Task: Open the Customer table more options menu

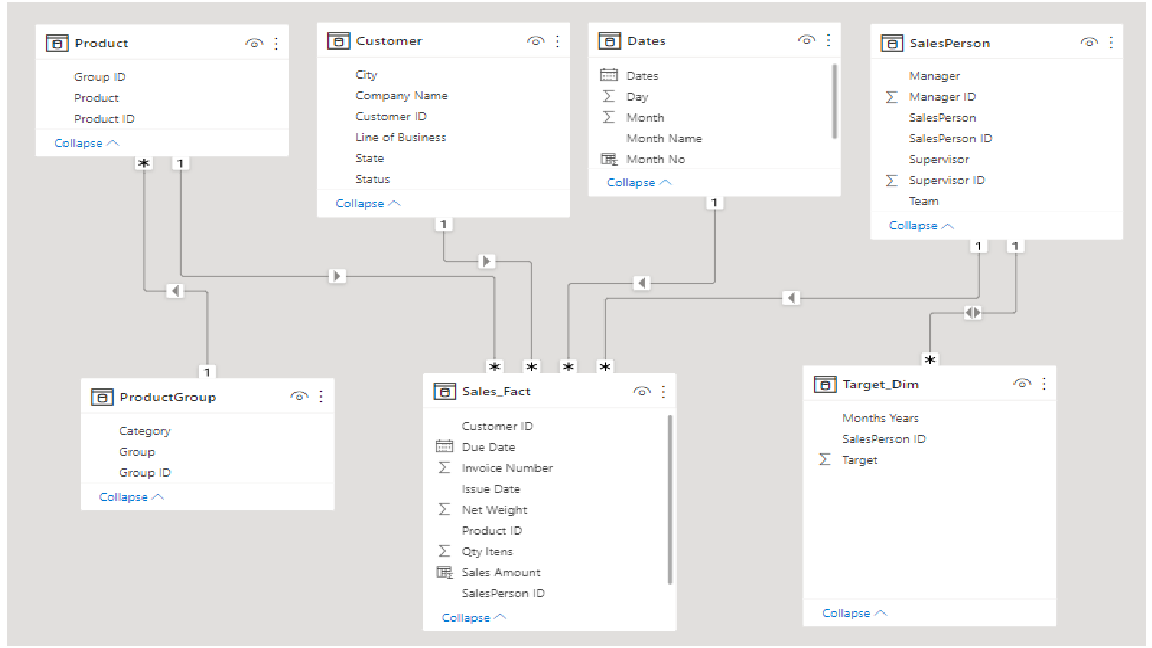Action: click(x=558, y=41)
